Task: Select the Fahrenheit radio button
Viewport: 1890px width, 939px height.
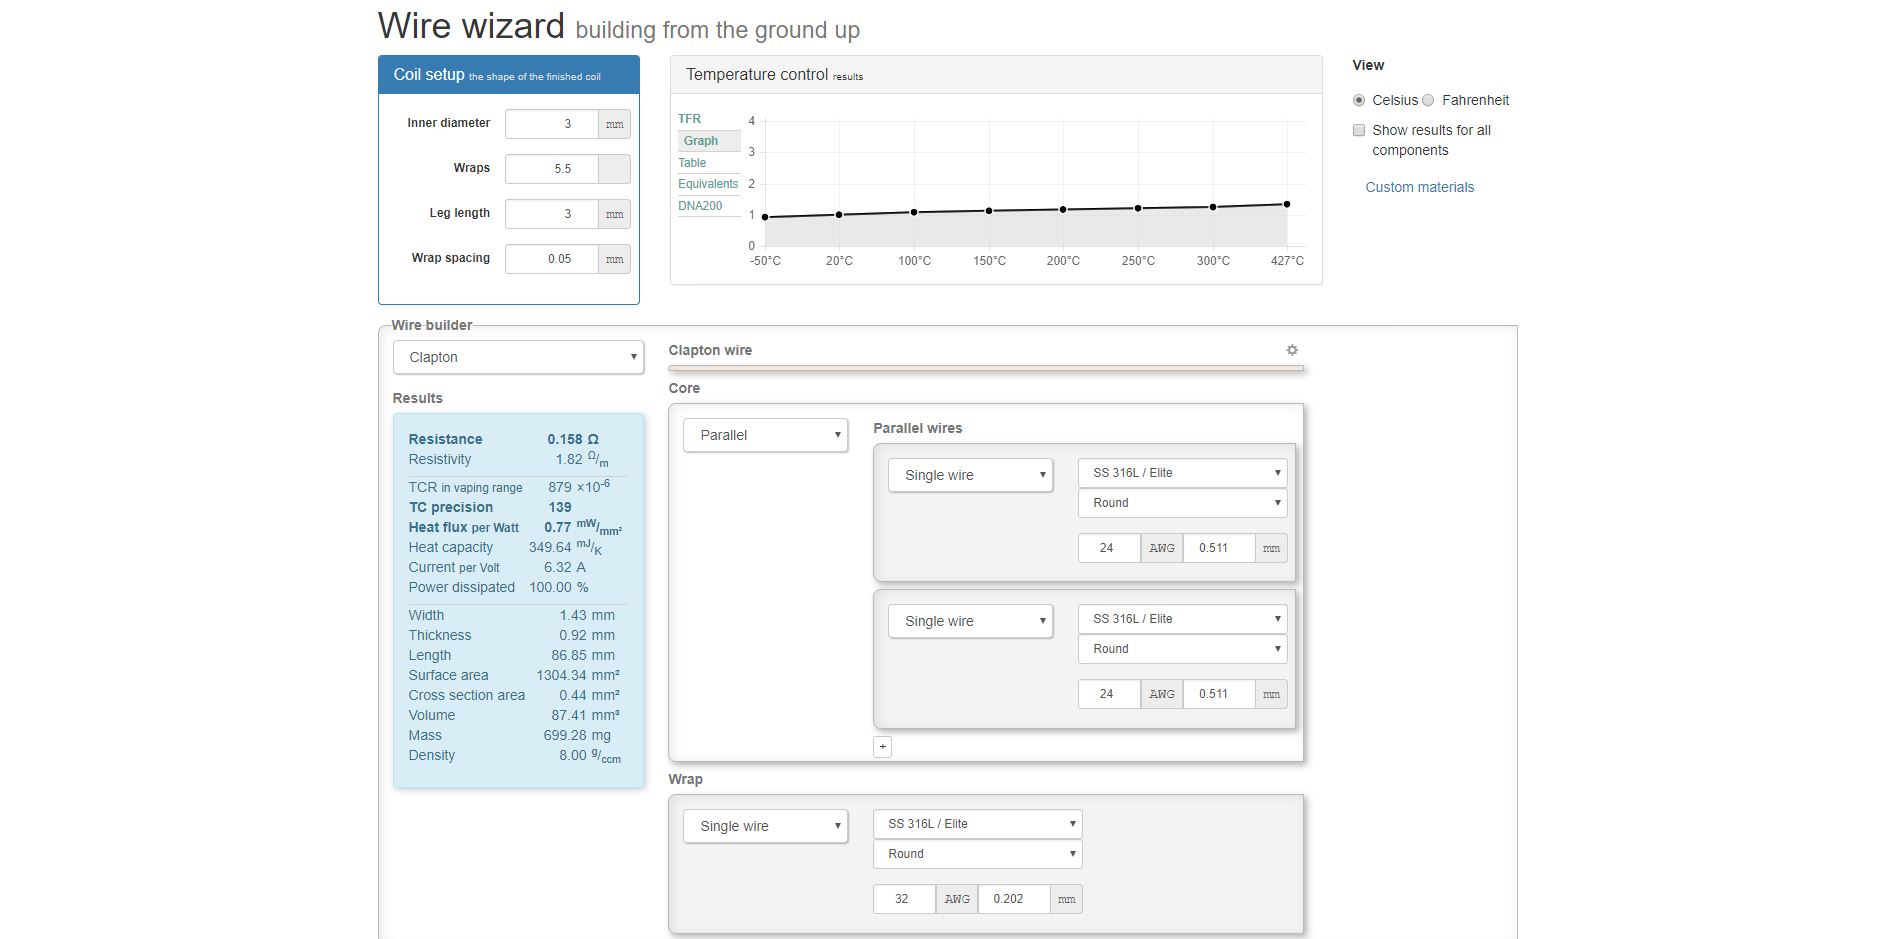Action: pos(1428,100)
